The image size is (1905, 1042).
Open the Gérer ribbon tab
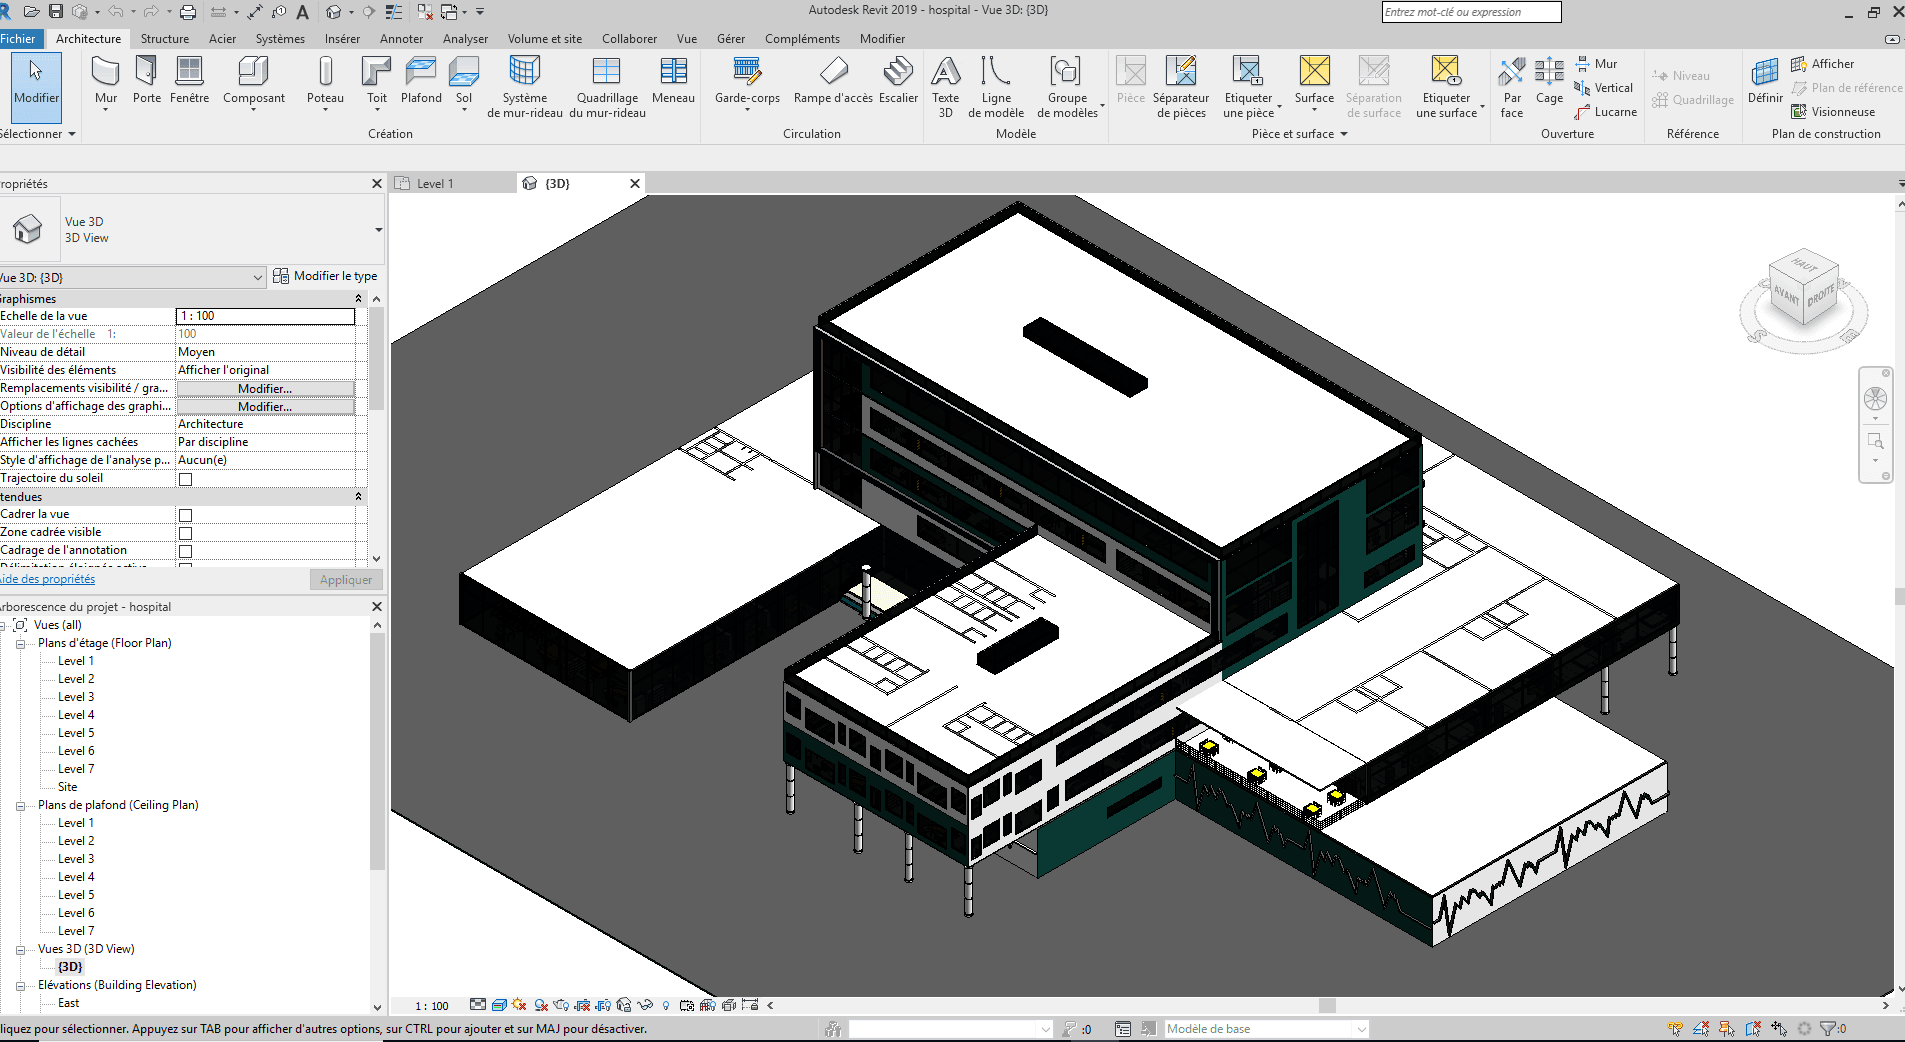[730, 39]
